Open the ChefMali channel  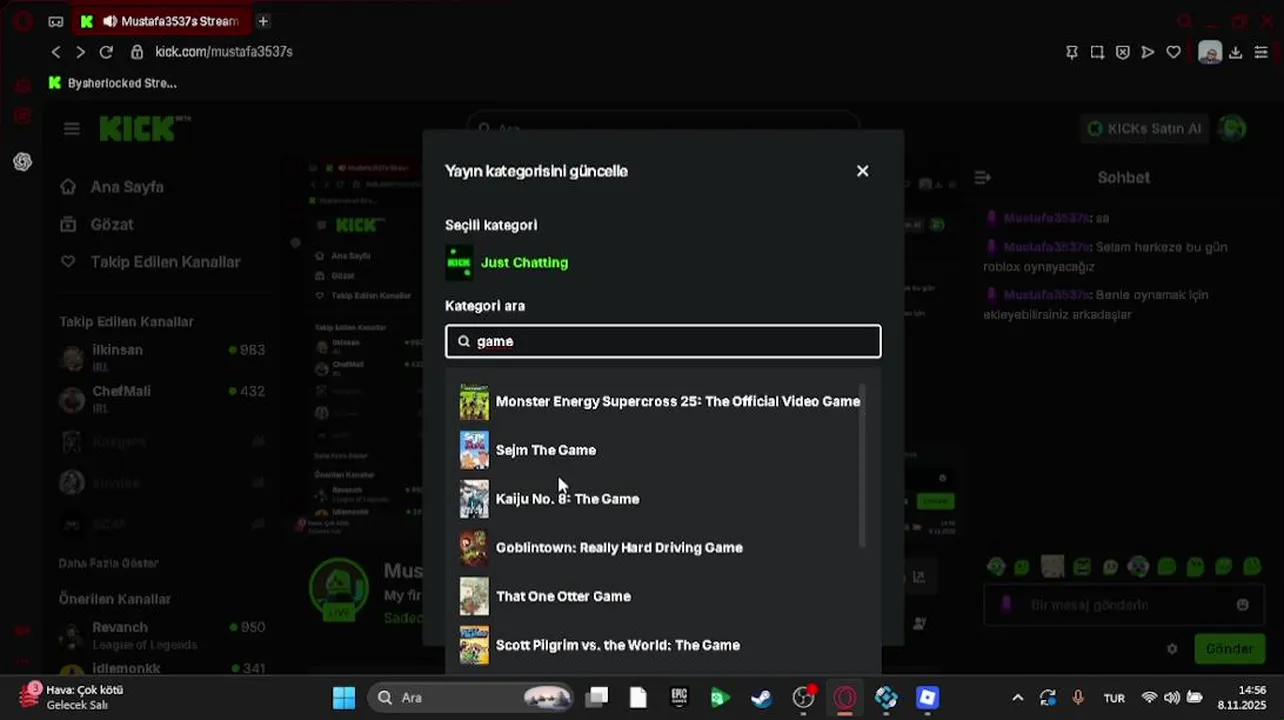[x=162, y=399]
